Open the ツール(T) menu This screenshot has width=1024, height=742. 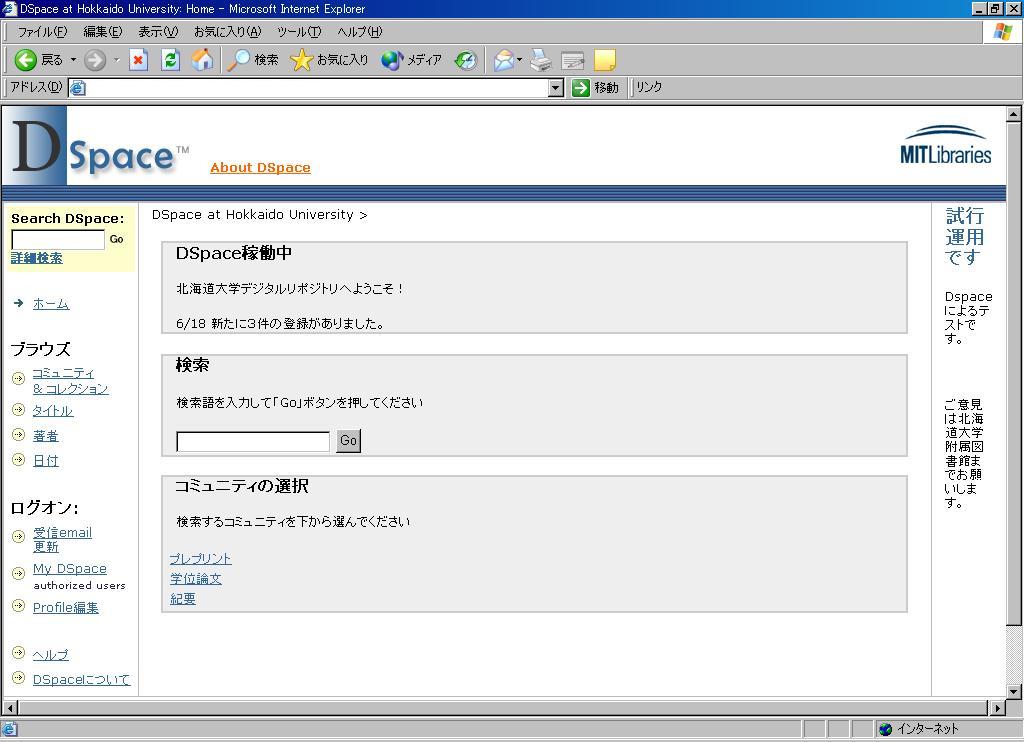[x=299, y=31]
